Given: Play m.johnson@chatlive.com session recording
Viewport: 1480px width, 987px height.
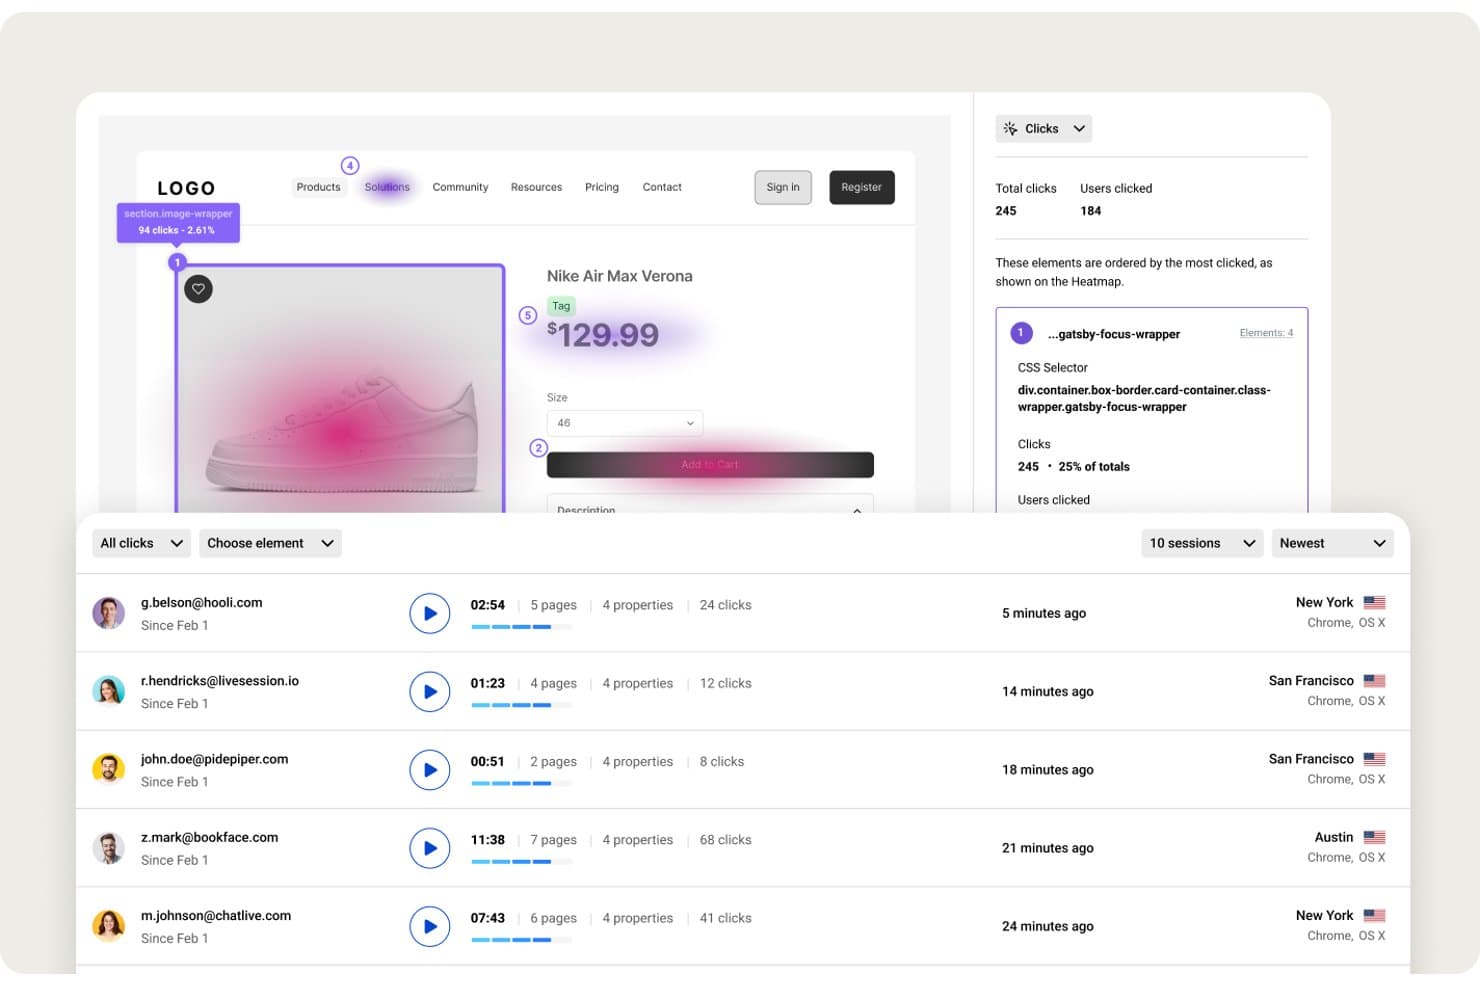Looking at the screenshot, I should (430, 926).
